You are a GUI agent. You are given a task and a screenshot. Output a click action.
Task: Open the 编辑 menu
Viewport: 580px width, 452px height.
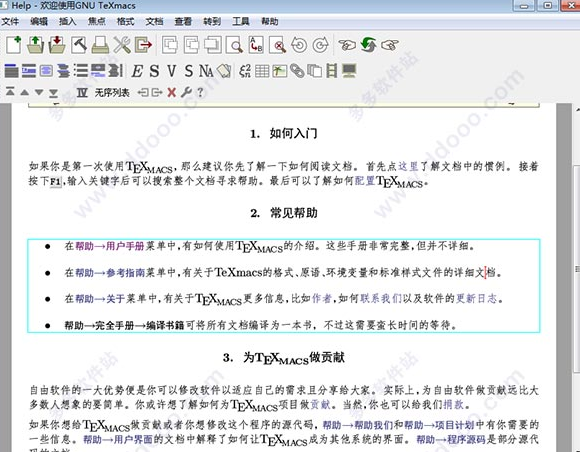(39, 21)
